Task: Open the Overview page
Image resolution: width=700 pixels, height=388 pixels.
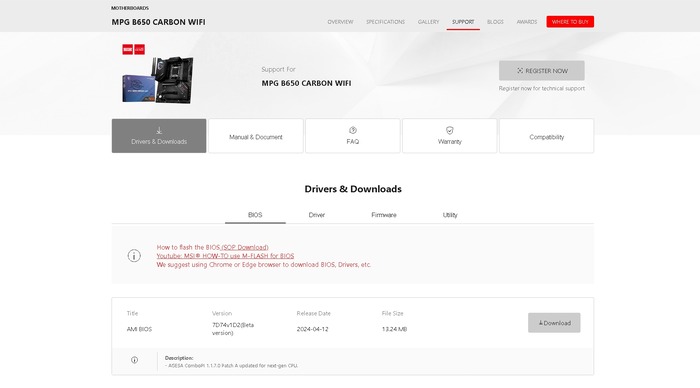Action: click(340, 22)
